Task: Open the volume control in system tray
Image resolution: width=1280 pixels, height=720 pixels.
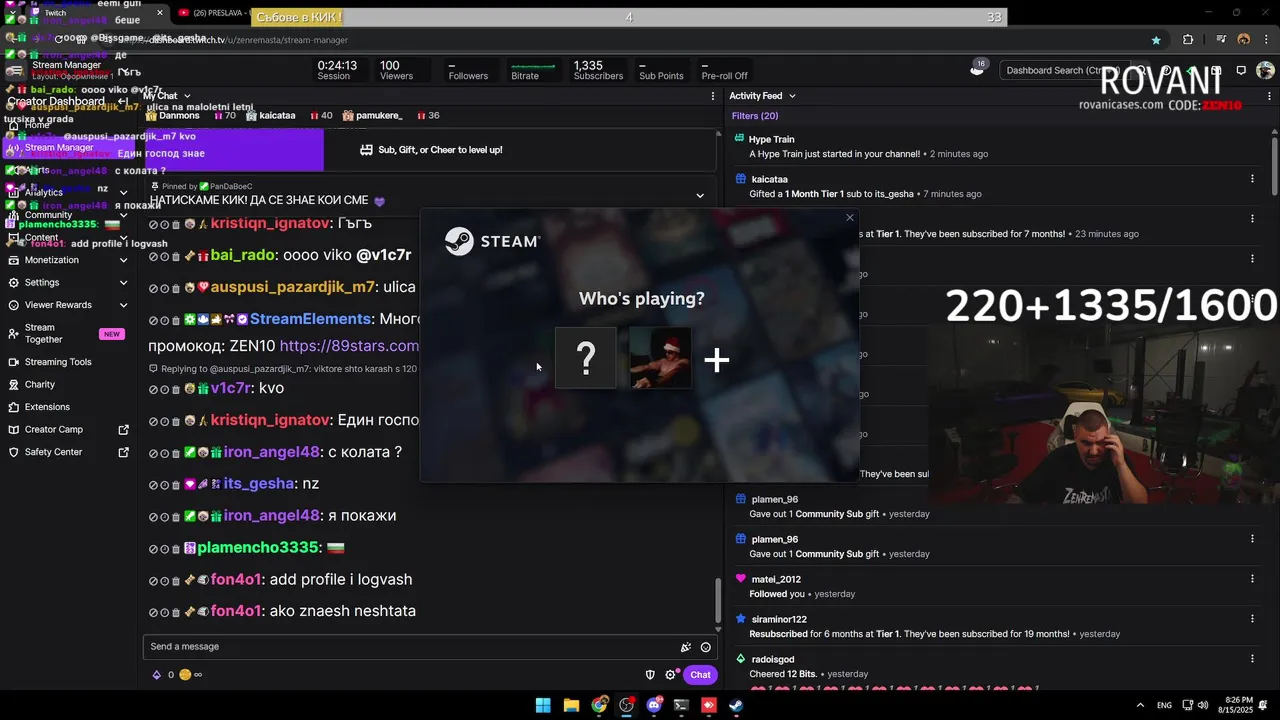Action: click(x=1203, y=705)
